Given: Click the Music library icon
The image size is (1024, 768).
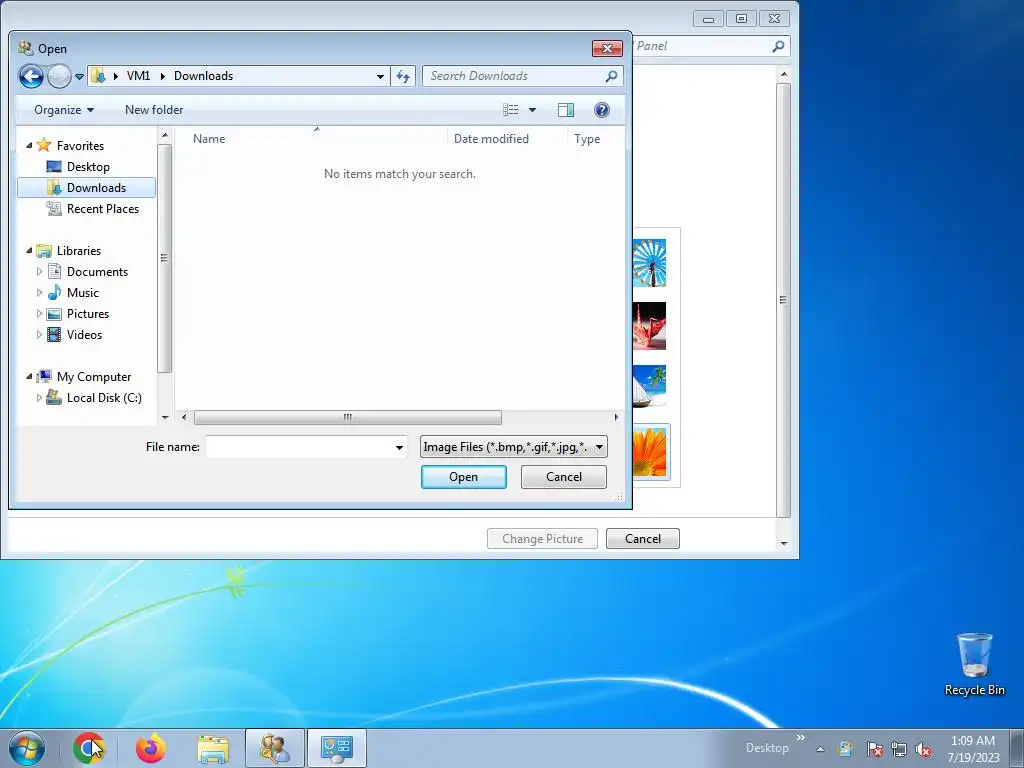Looking at the screenshot, I should [55, 292].
